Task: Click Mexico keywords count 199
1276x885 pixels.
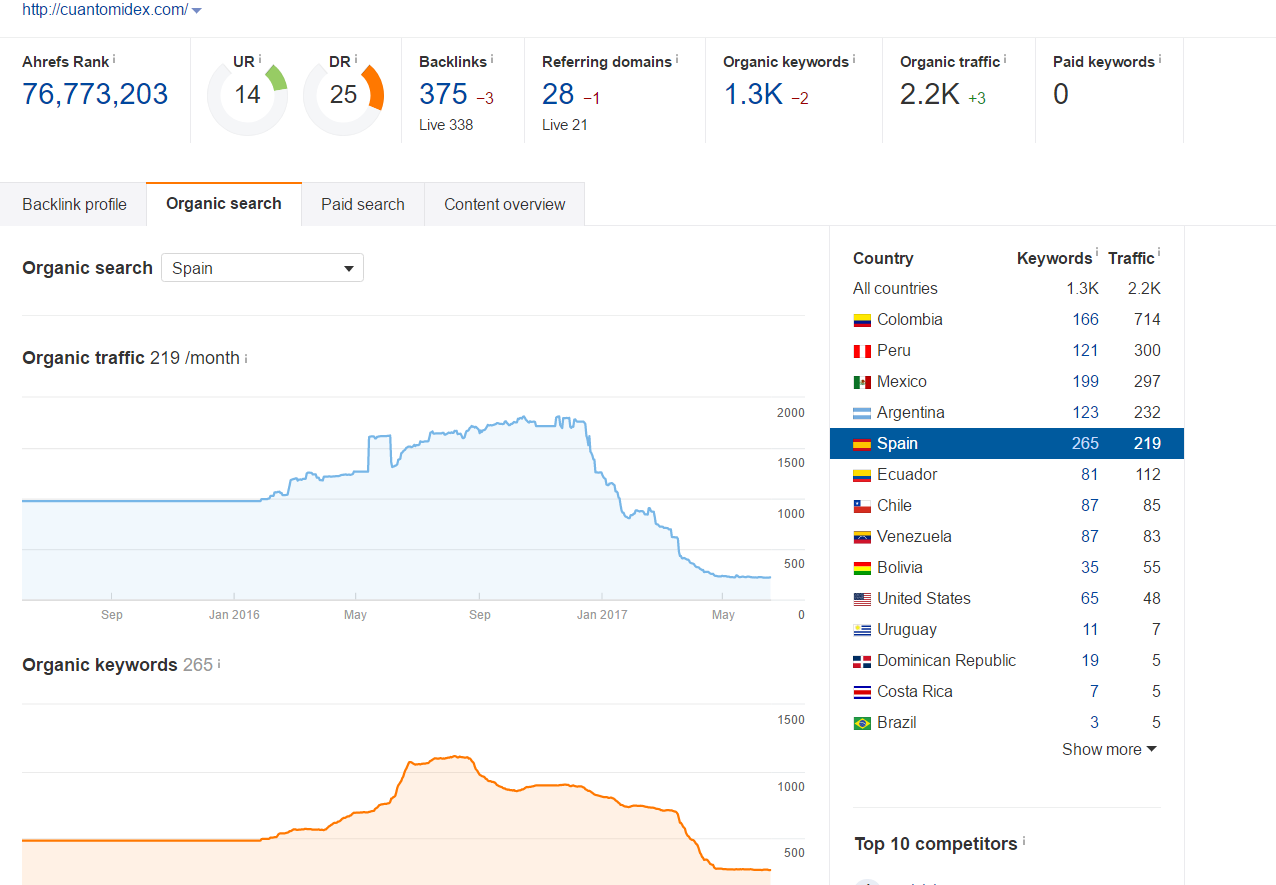Action: [1085, 382]
